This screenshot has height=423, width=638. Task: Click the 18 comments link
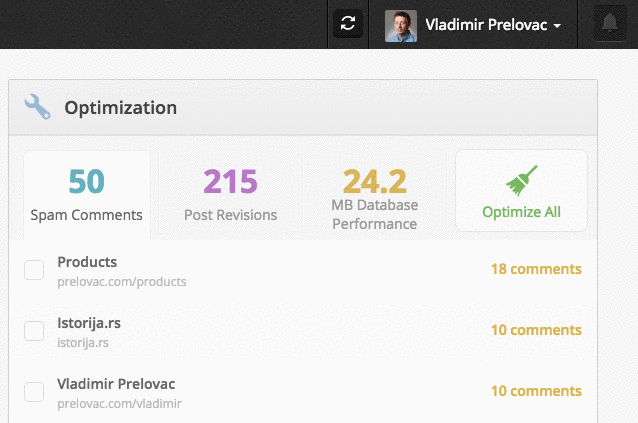pos(536,269)
